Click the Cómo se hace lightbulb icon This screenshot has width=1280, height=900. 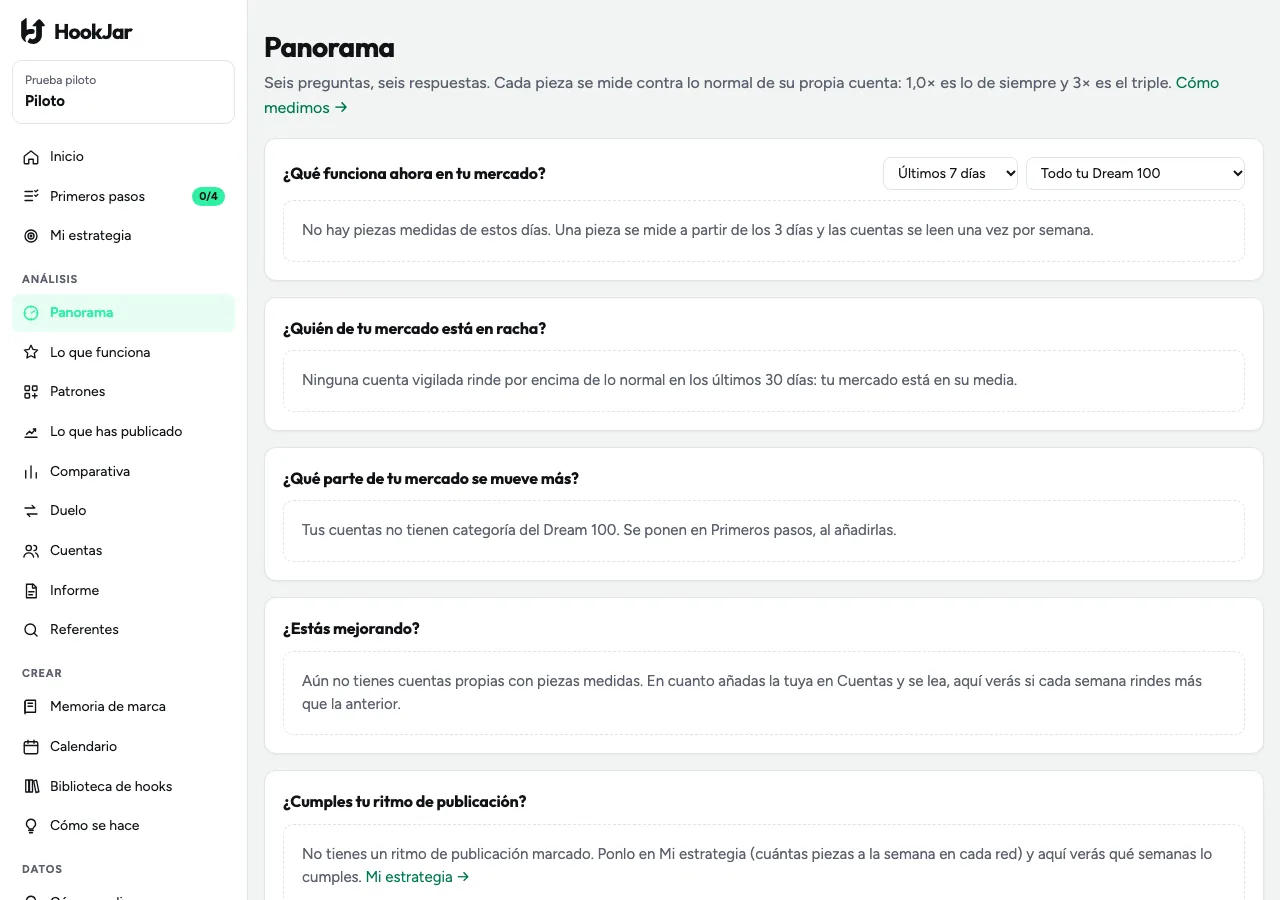point(31,826)
